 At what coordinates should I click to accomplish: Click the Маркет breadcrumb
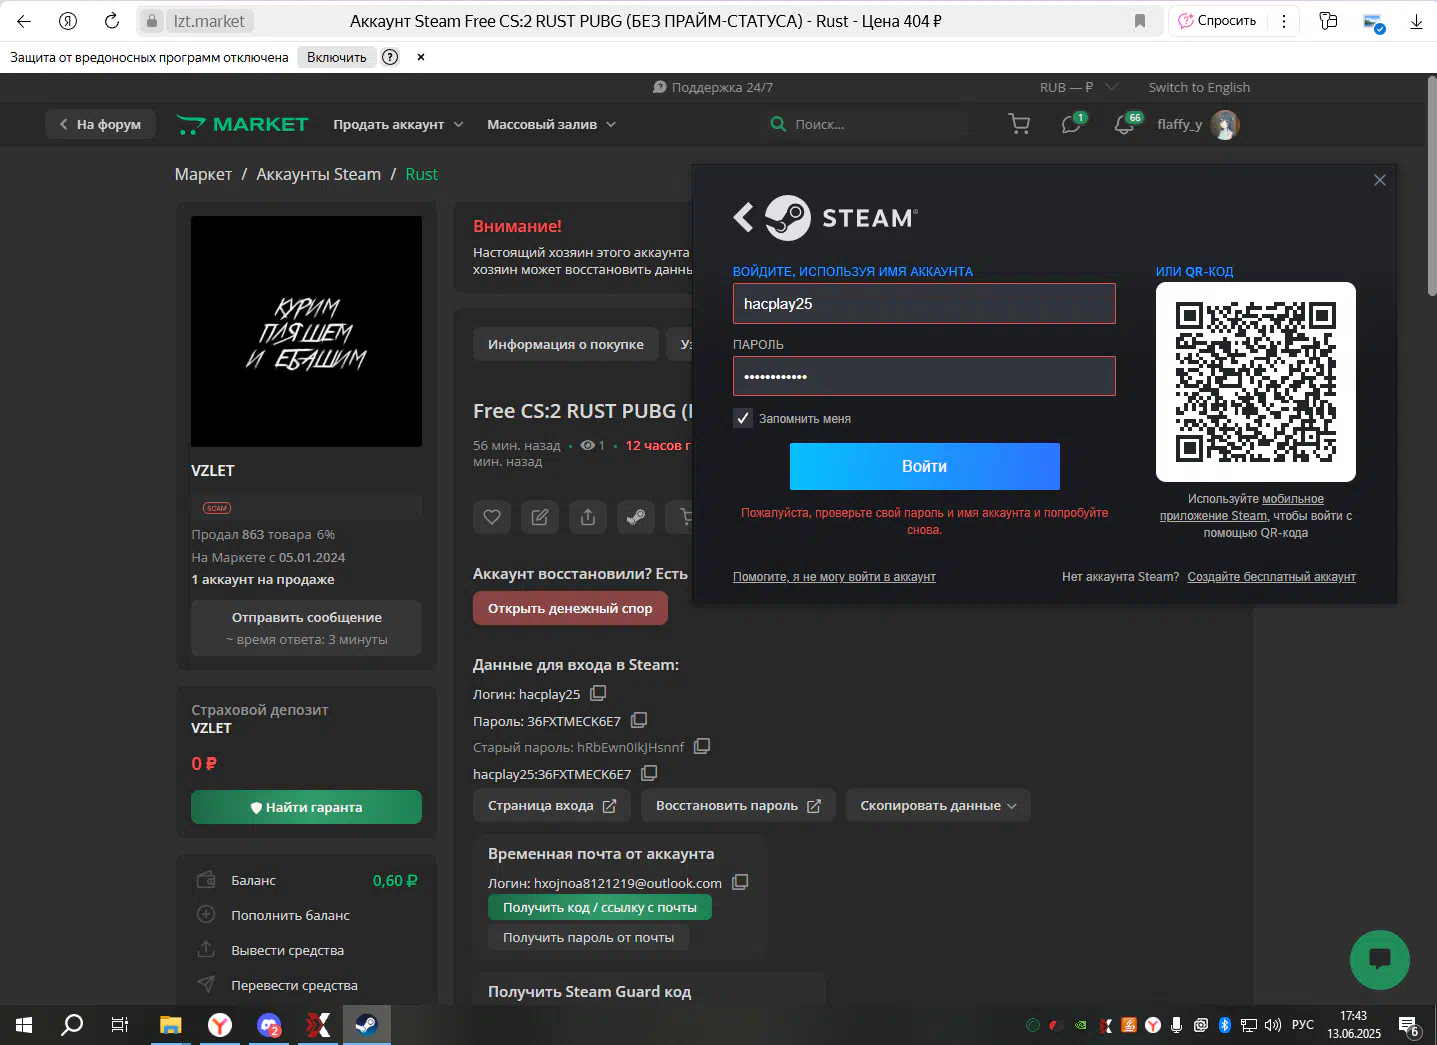(203, 174)
